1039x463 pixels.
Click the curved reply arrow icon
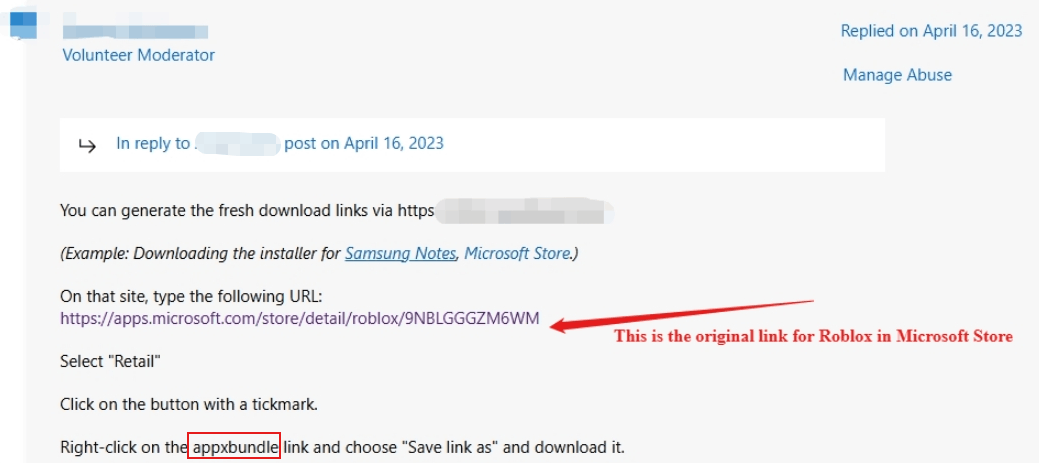point(87,145)
